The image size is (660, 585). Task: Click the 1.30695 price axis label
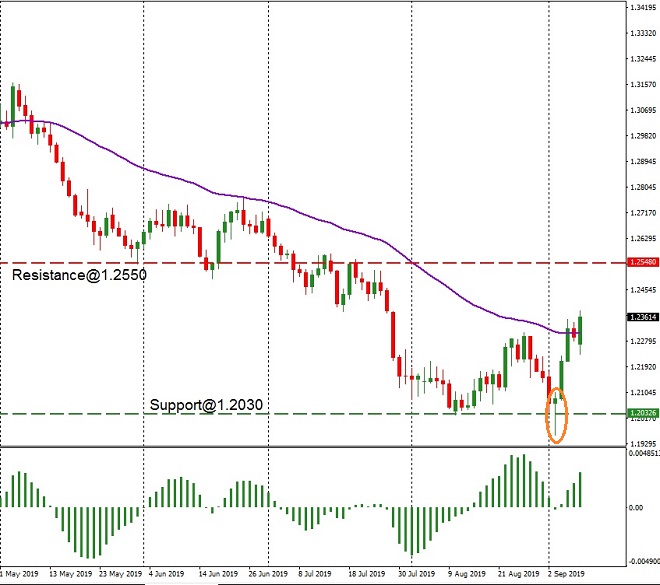point(643,110)
